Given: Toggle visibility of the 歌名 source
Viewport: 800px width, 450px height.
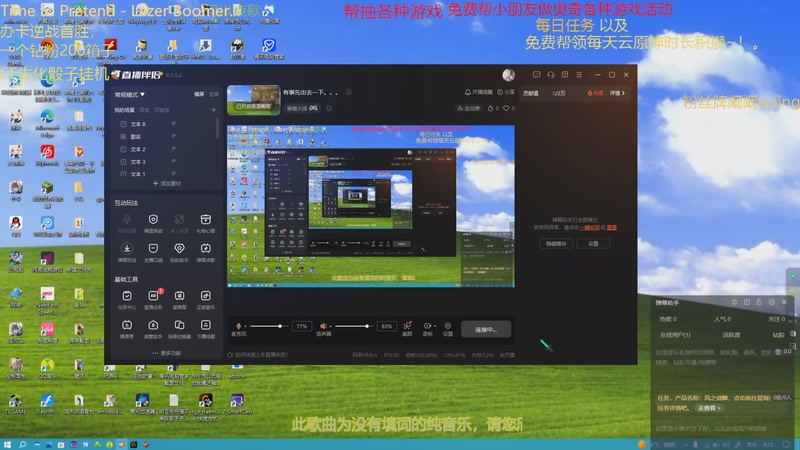Looking at the screenshot, I should [174, 136].
